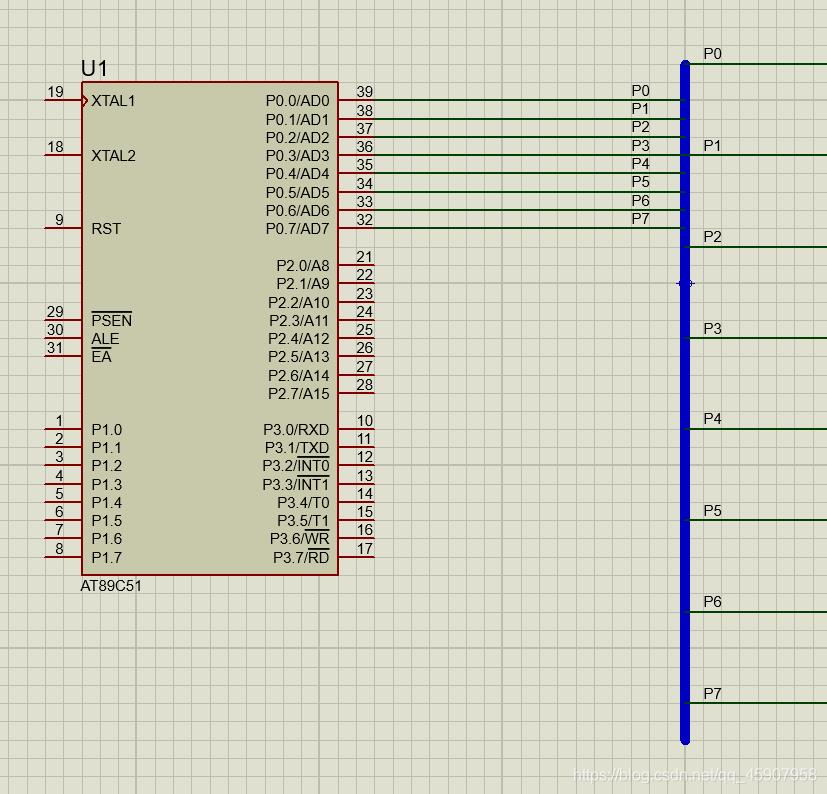
Task: Click the red pin stub numbered 14 at P3.4/T0
Action: click(x=356, y=502)
